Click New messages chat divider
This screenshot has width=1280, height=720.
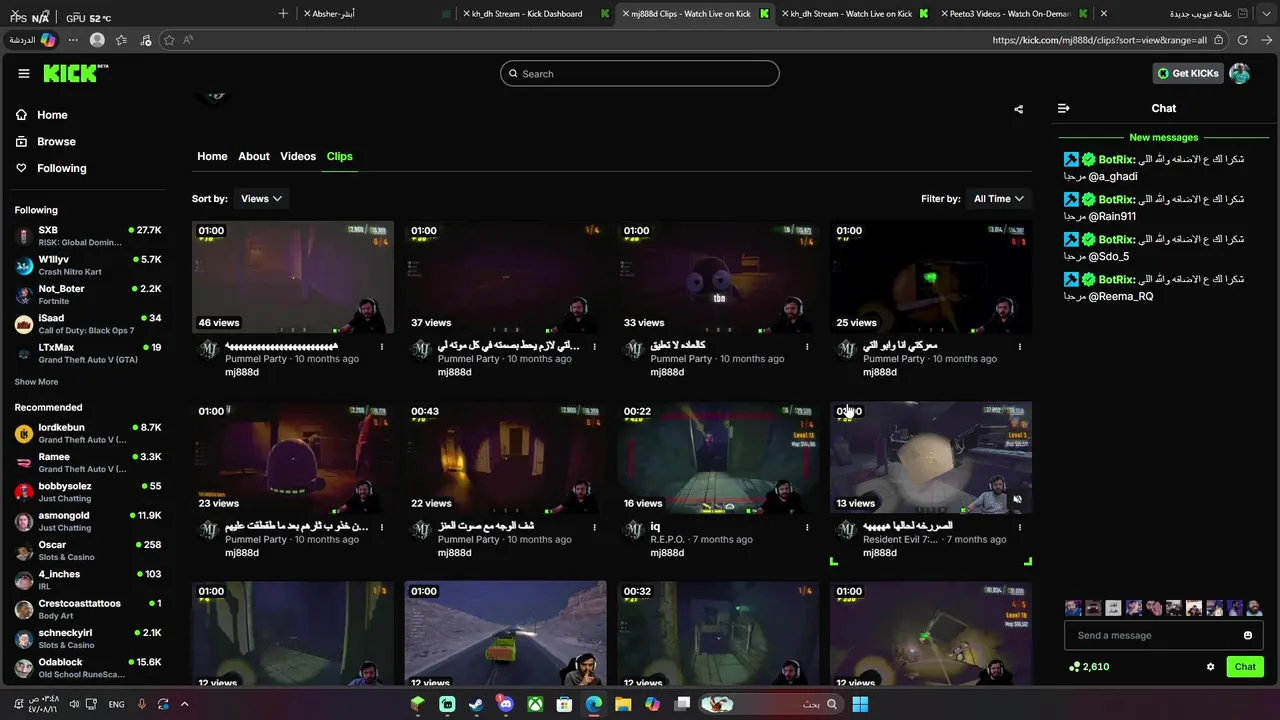(1163, 138)
